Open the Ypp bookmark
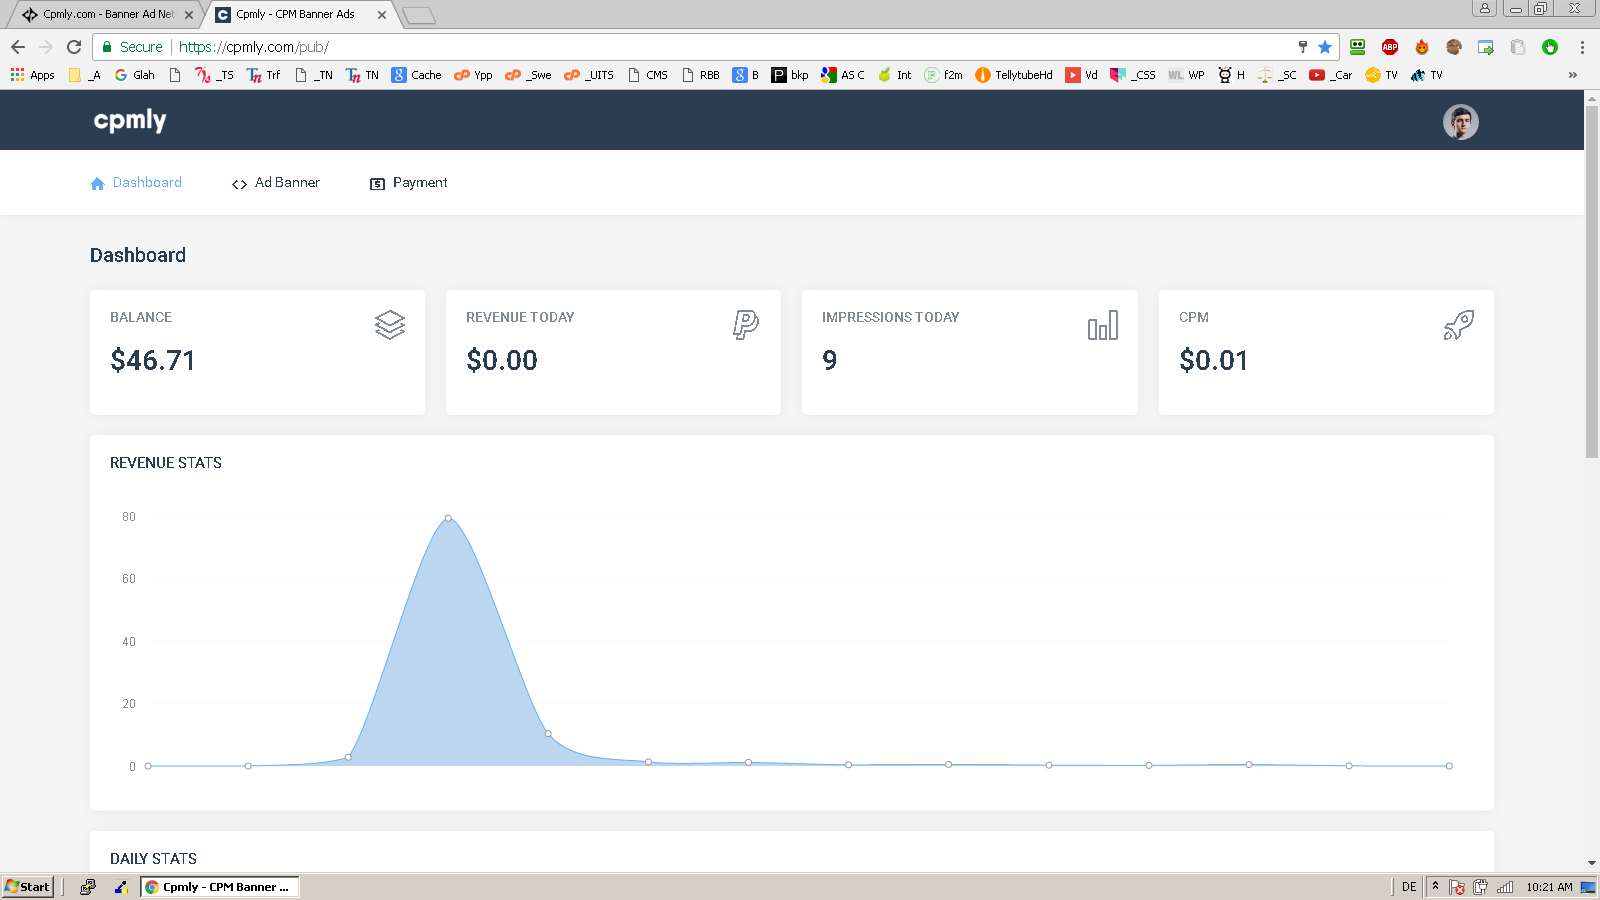The height and width of the screenshot is (900, 1600). click(x=473, y=75)
